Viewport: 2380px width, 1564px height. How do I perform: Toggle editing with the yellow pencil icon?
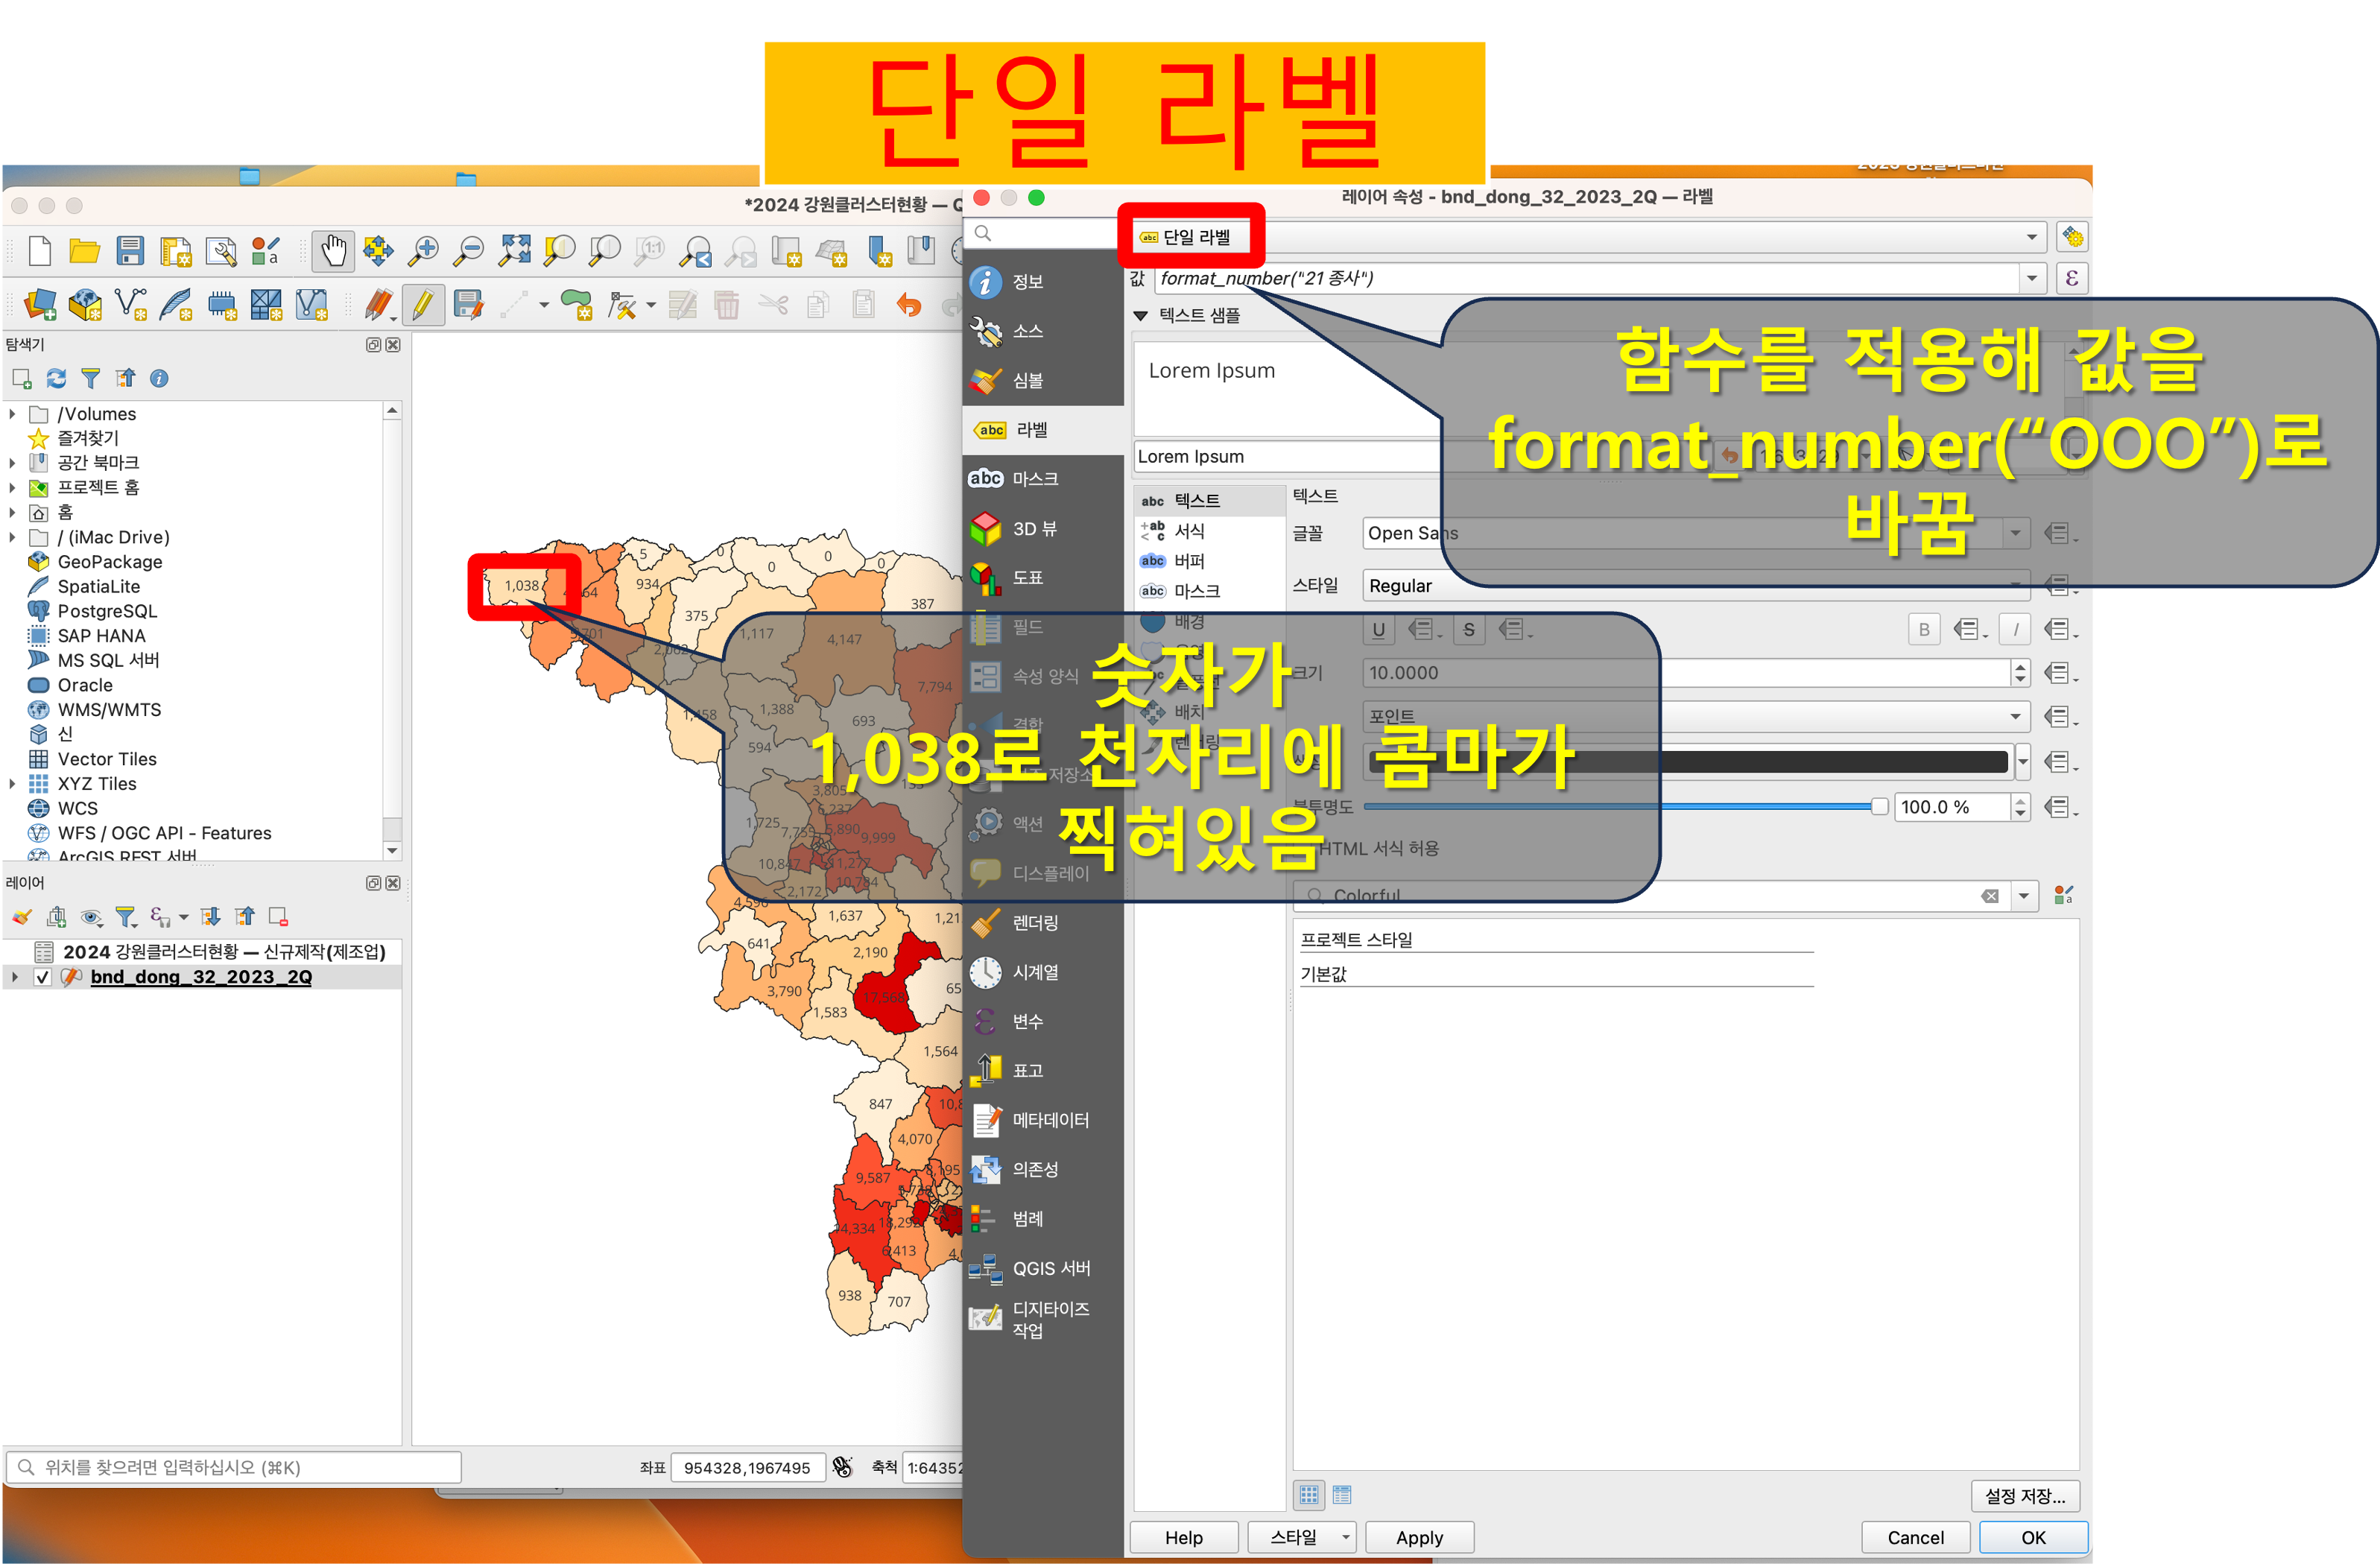(x=422, y=305)
